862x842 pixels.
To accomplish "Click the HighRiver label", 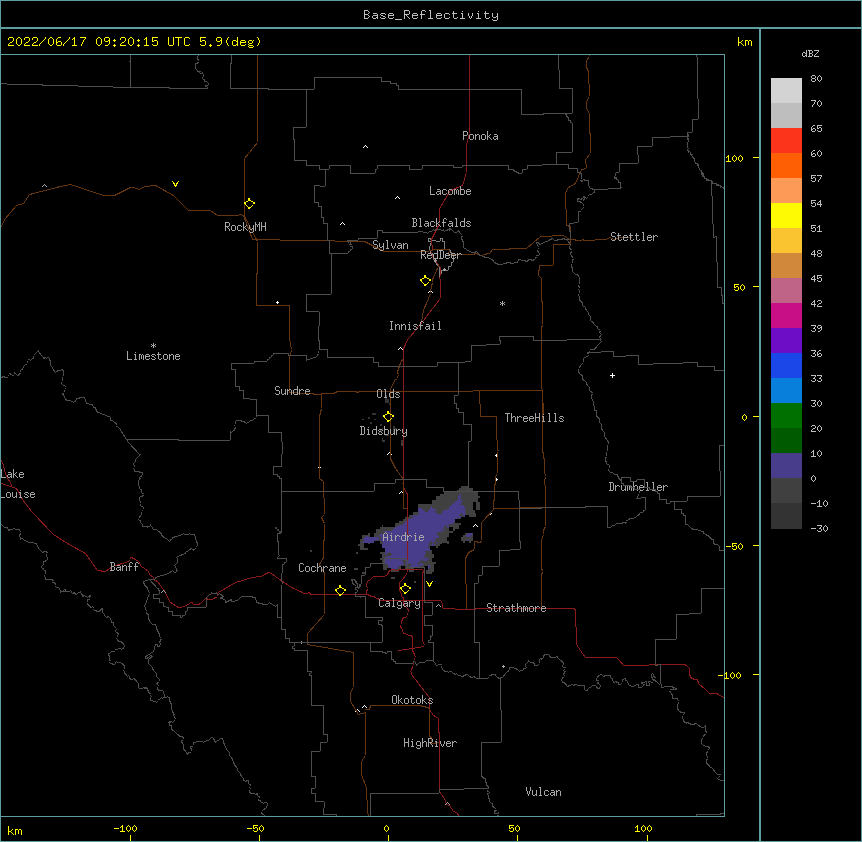I will [x=430, y=743].
